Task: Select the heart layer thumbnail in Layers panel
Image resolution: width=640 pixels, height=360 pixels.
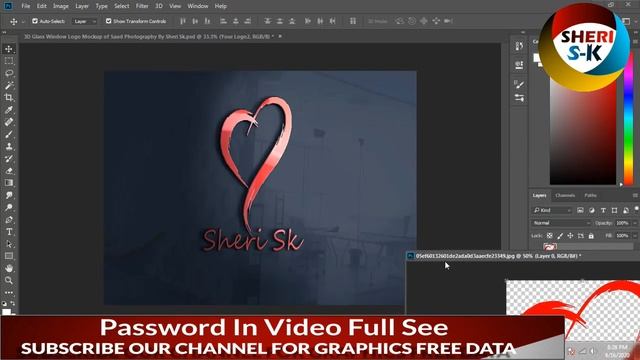Action: tap(550, 247)
